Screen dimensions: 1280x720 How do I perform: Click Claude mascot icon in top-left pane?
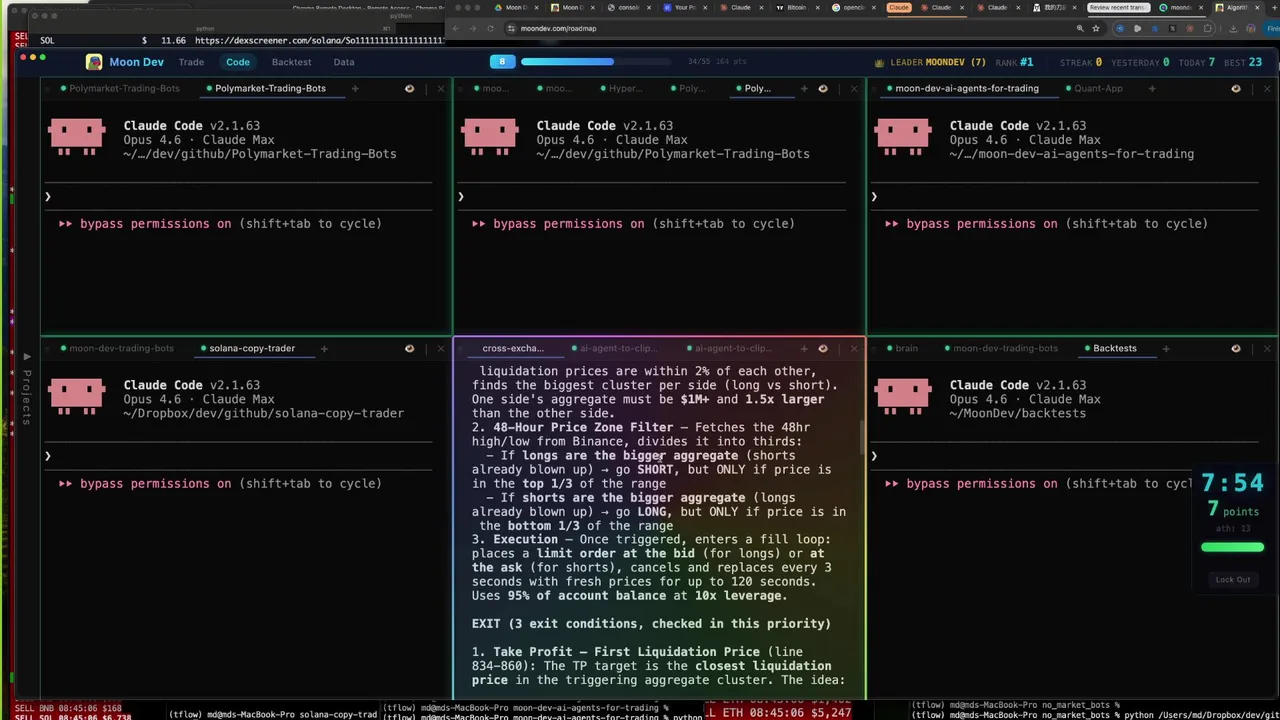(x=76, y=137)
